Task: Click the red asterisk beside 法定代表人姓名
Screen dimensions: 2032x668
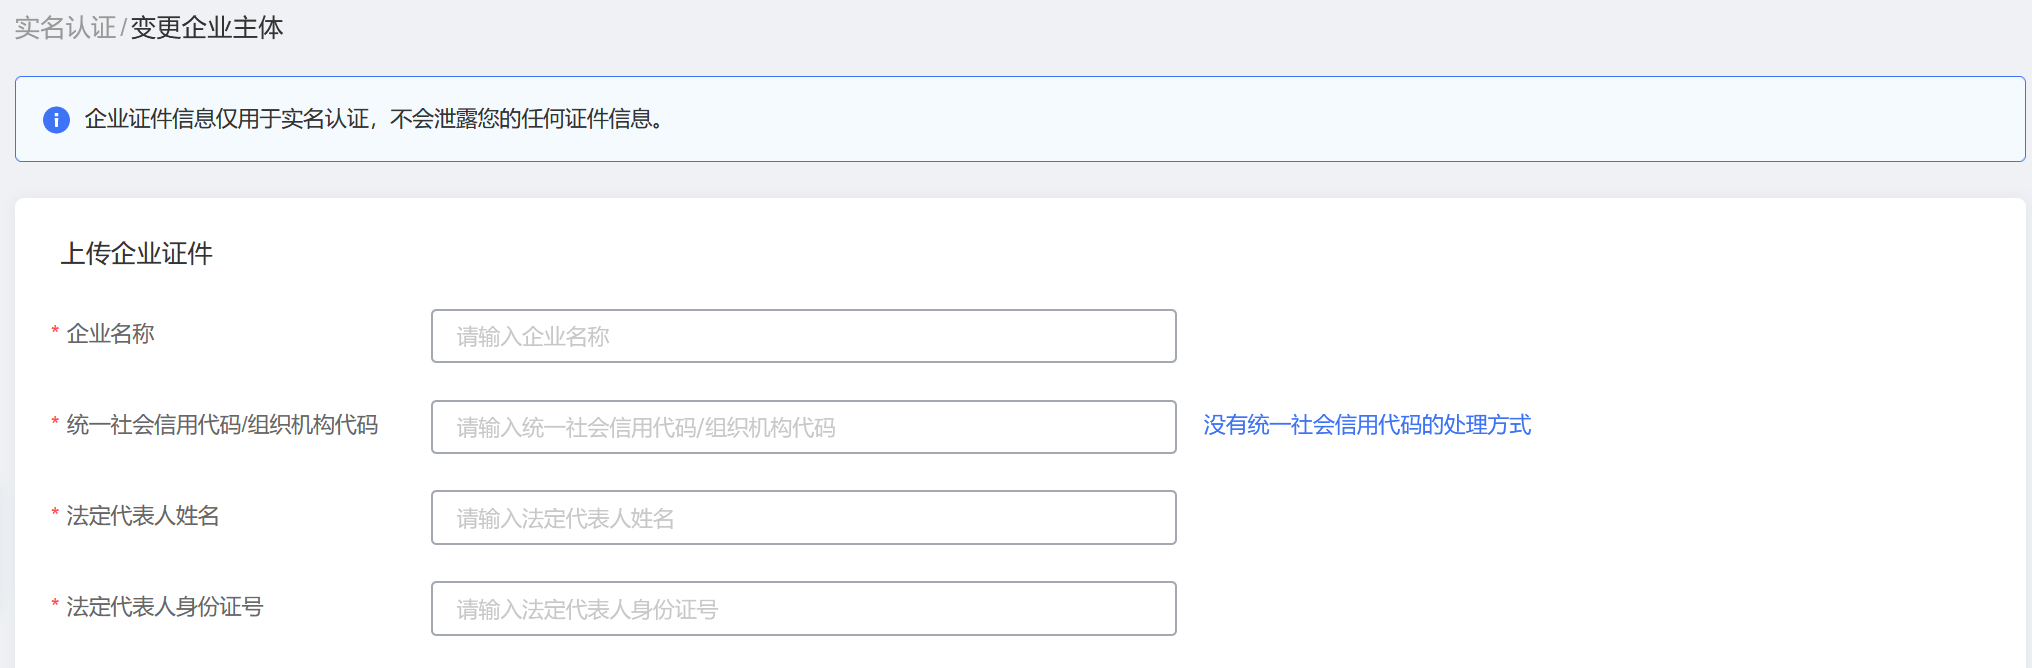Action: pyautogui.click(x=55, y=513)
